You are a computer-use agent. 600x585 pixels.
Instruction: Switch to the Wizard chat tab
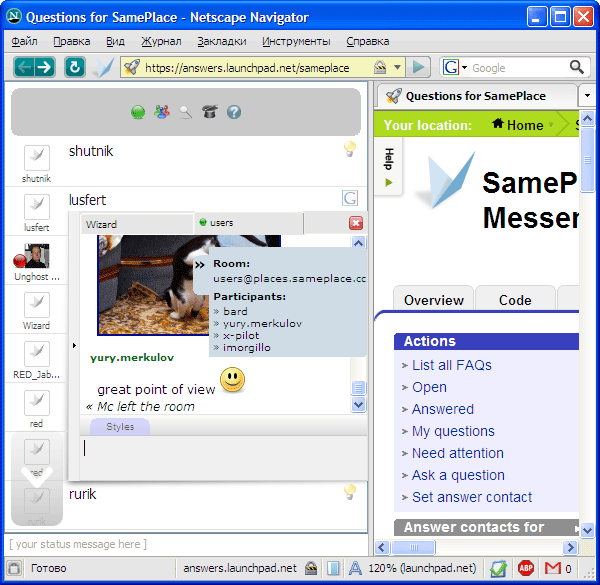(137, 224)
